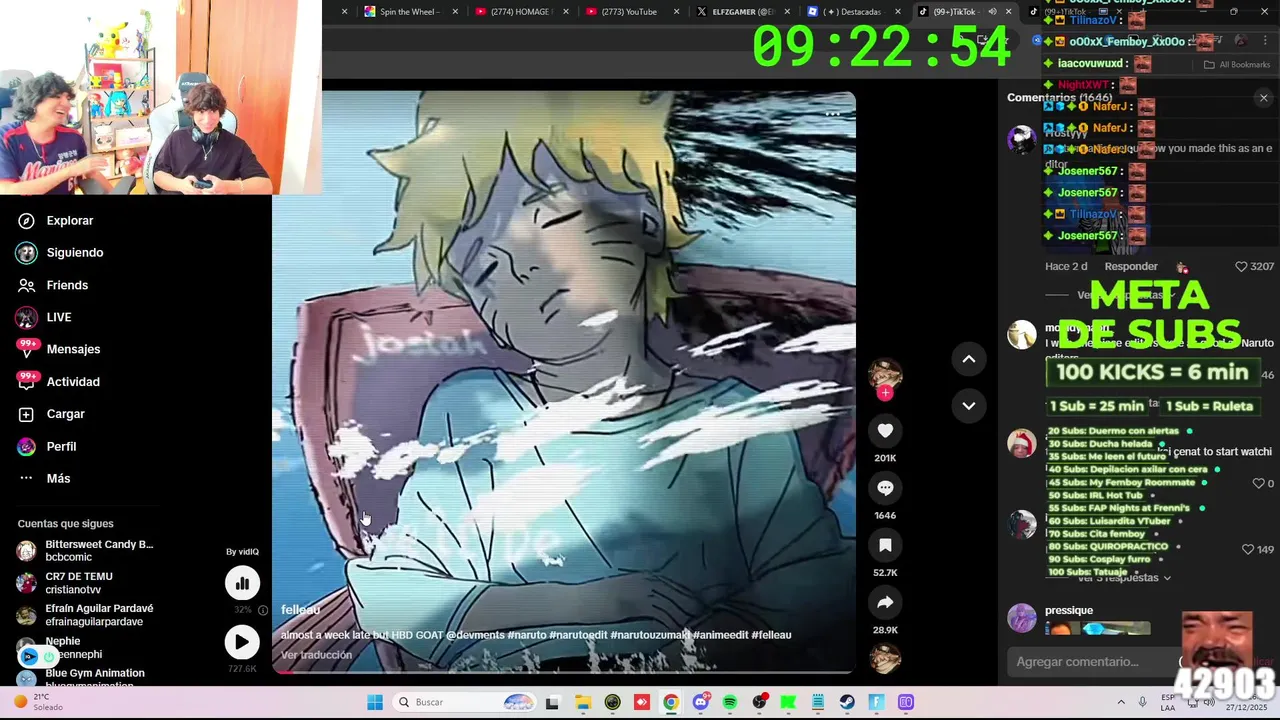Close the Comentarios panel
The width and height of the screenshot is (1280, 720).
pos(1263,98)
